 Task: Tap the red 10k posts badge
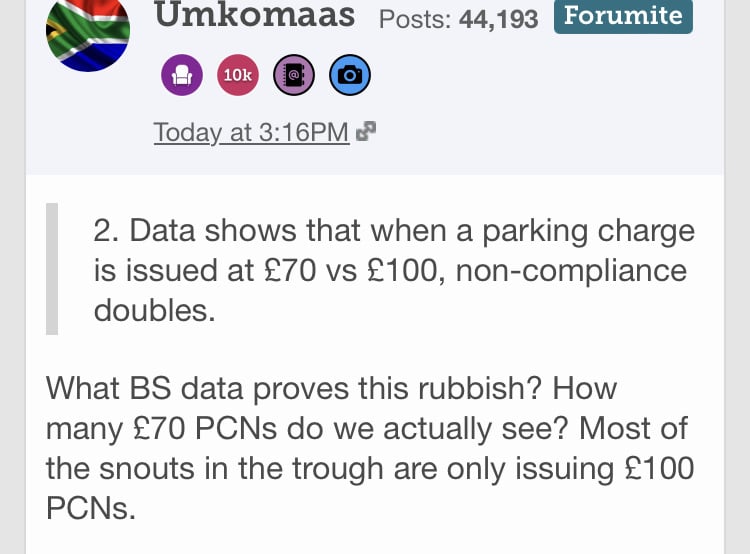pos(237,73)
